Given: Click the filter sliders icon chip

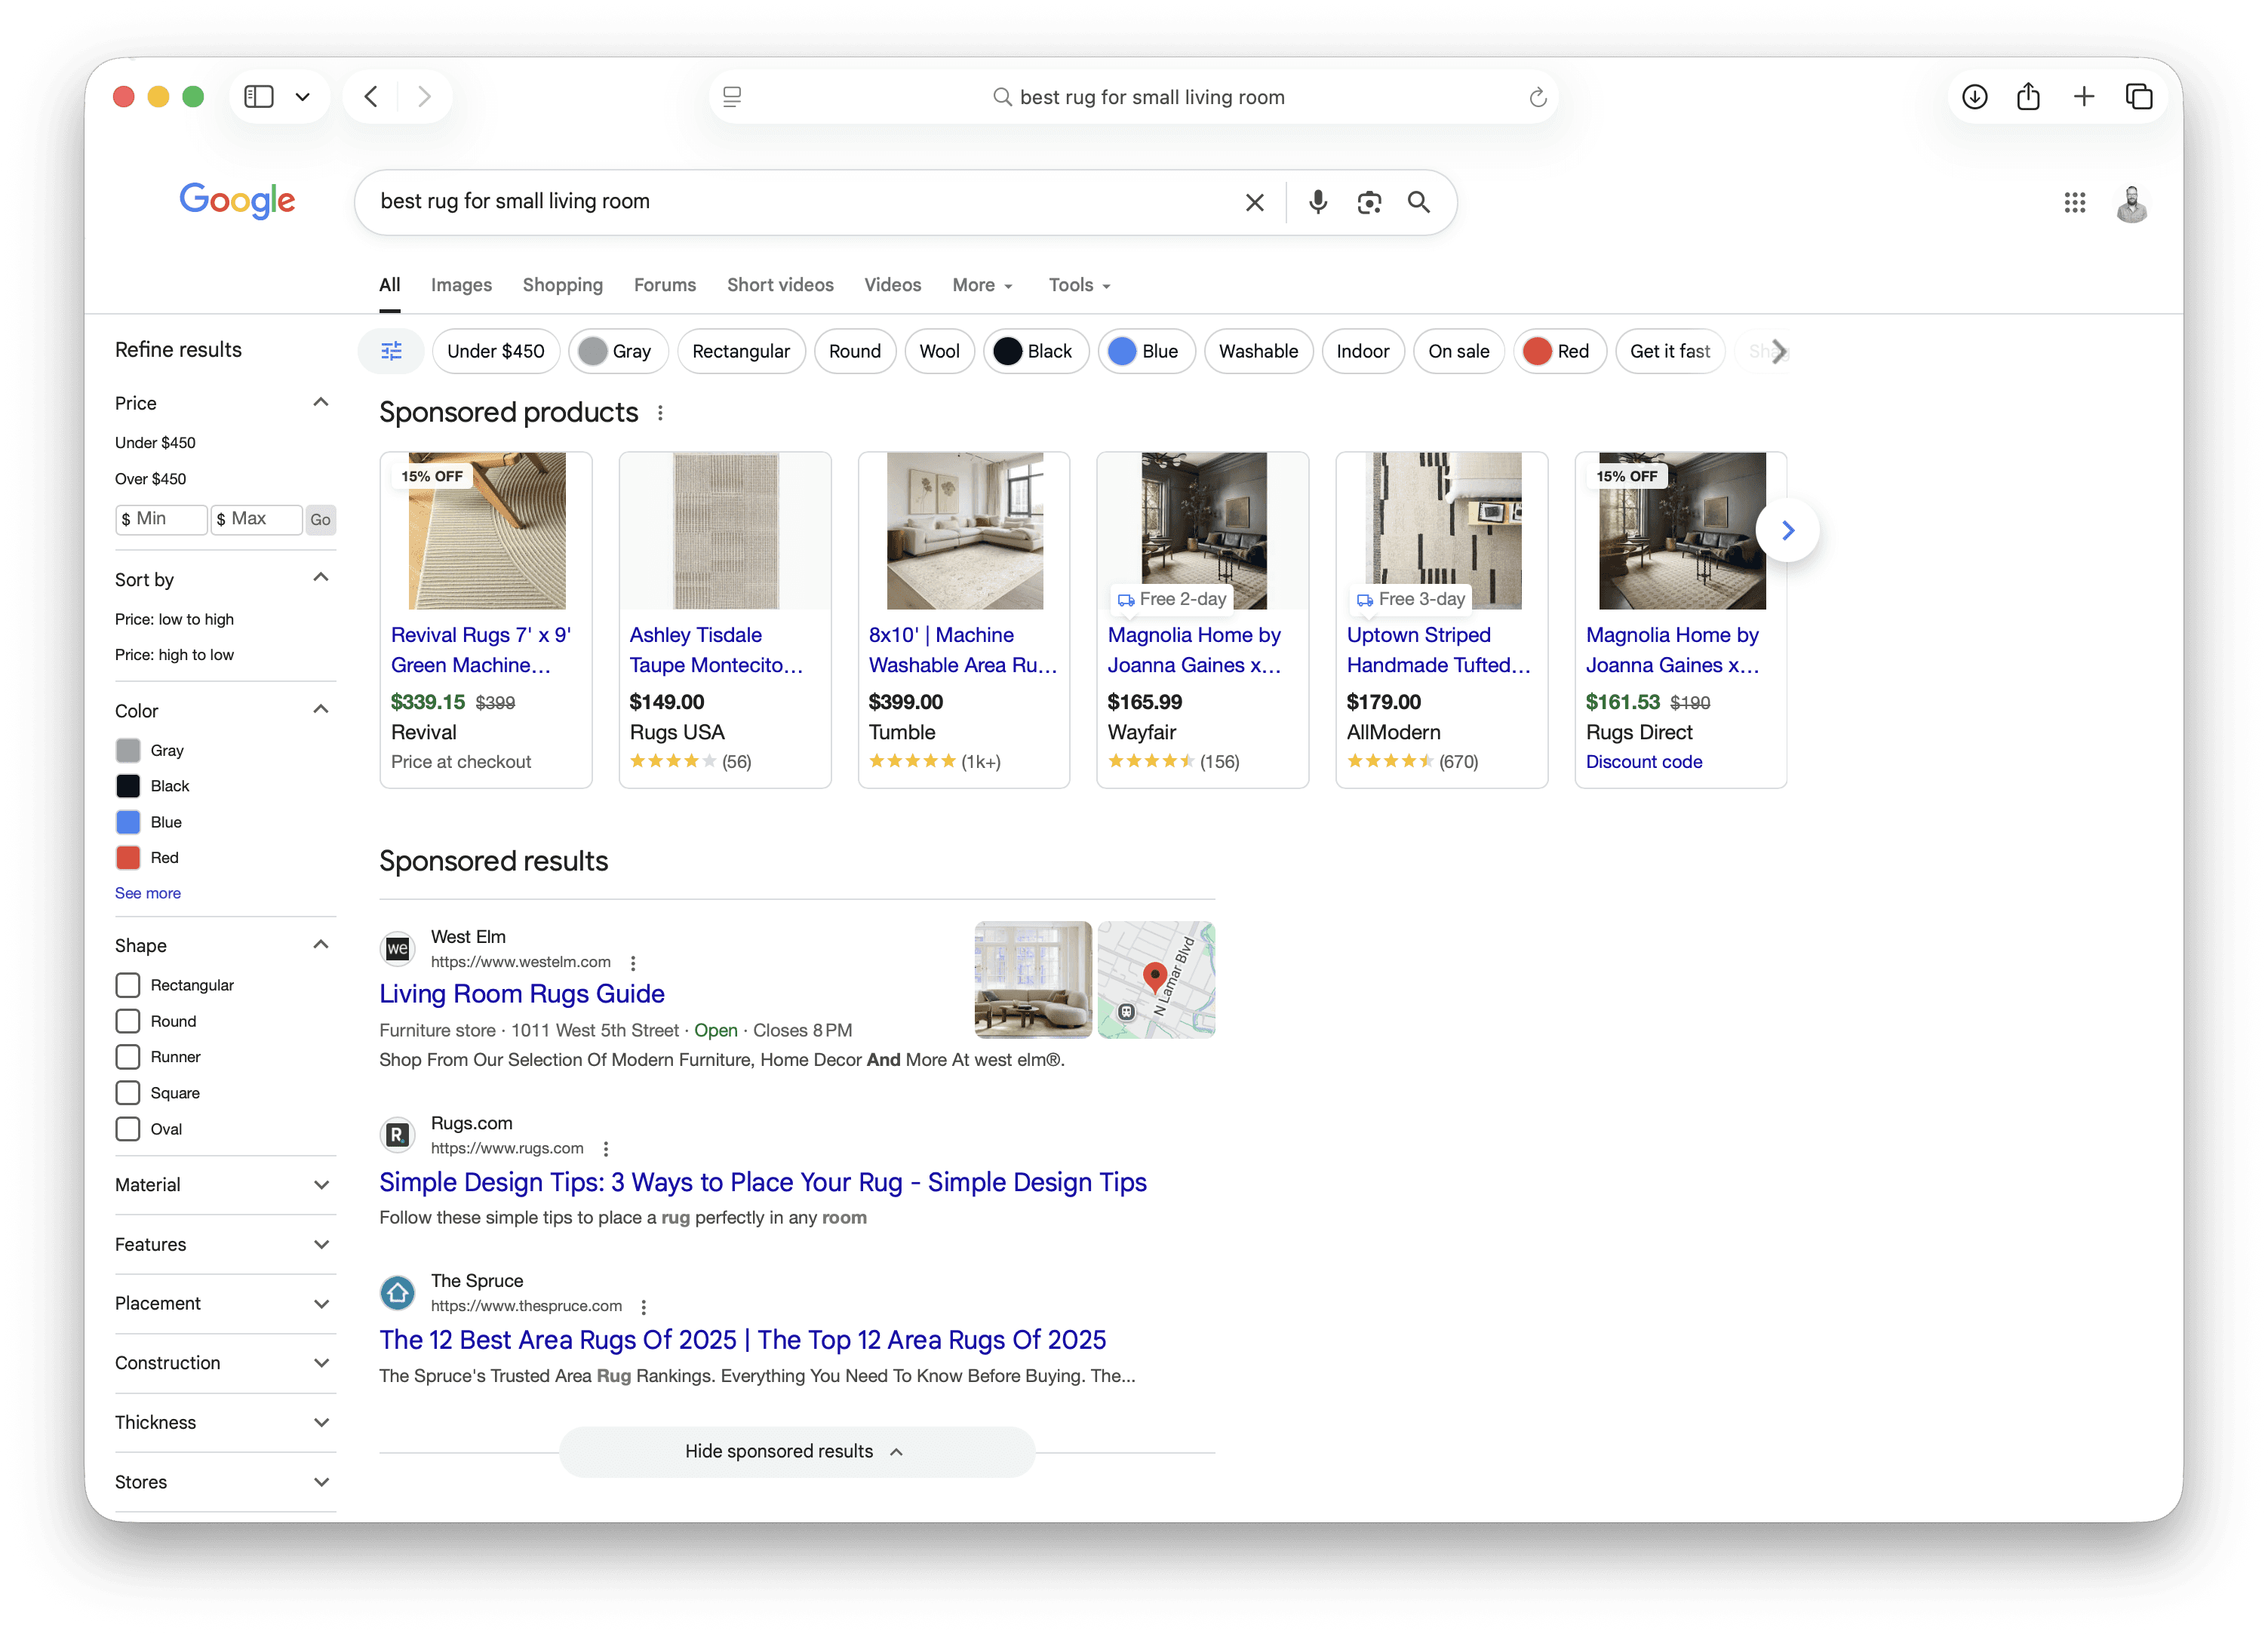Looking at the screenshot, I should pos(391,351).
